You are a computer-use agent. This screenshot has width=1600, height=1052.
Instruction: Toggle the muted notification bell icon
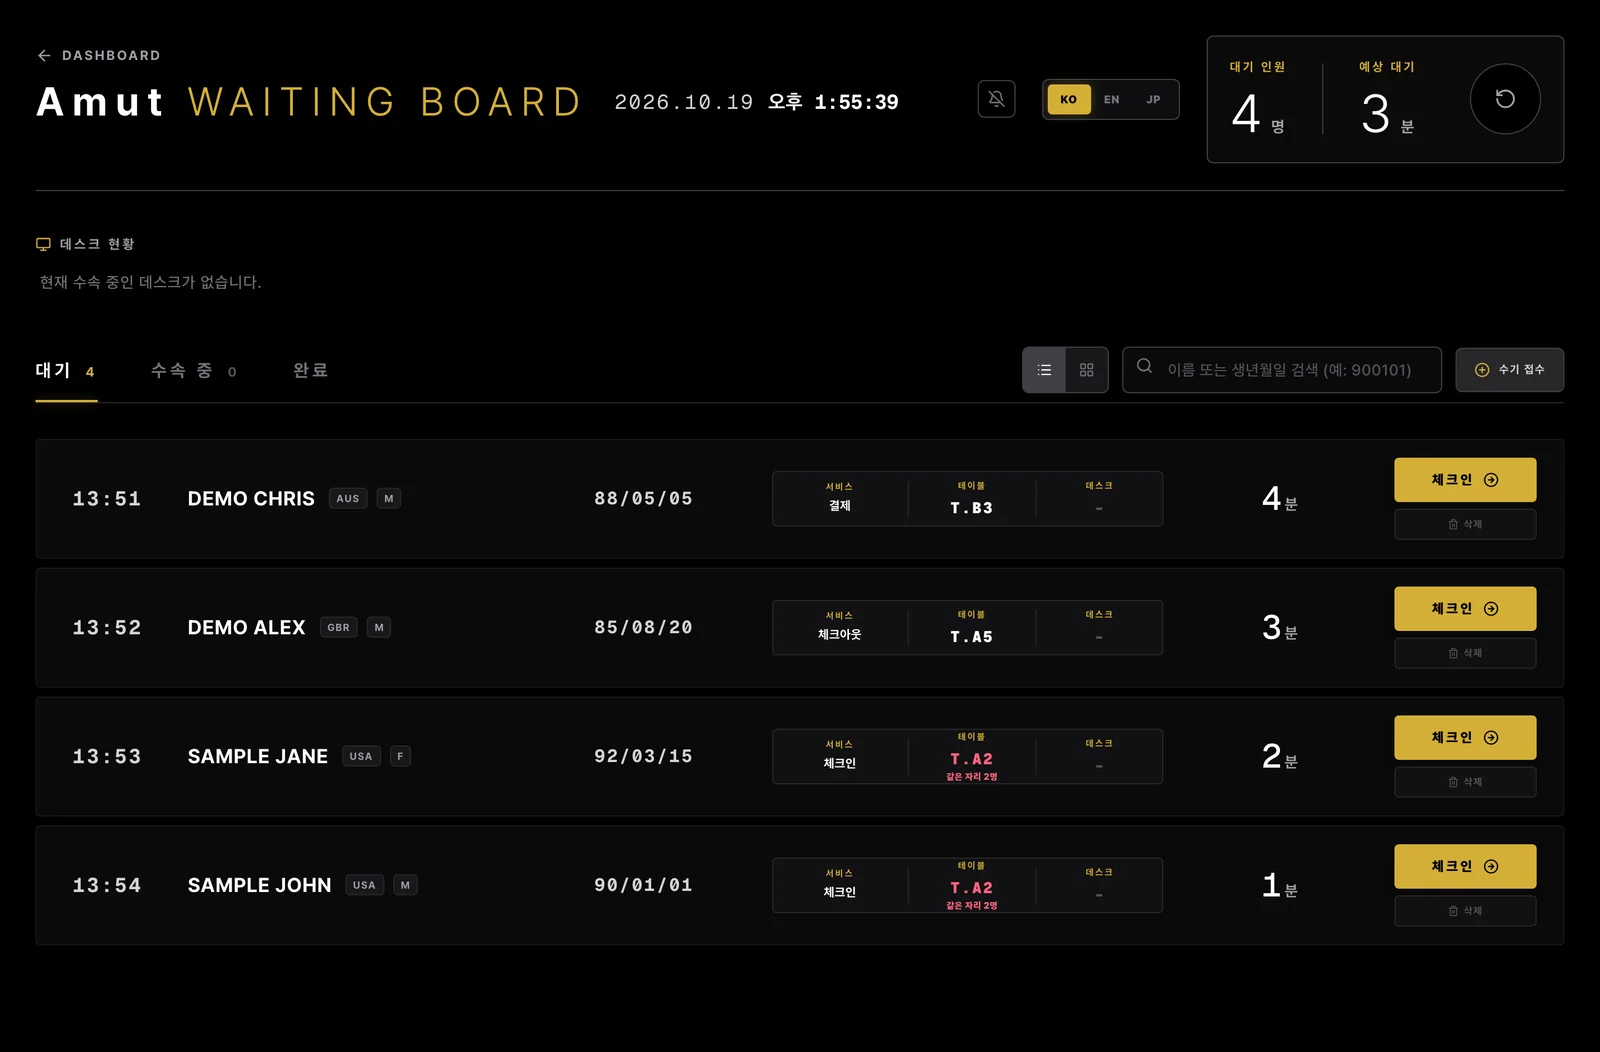click(x=996, y=99)
